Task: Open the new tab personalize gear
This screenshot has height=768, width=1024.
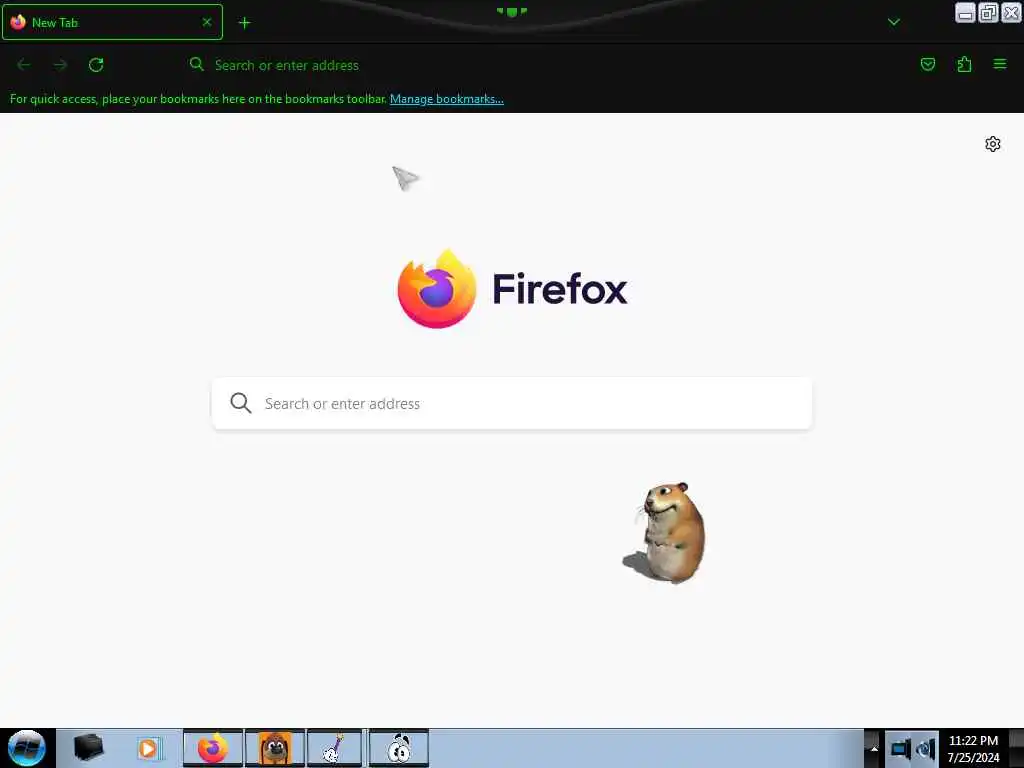Action: tap(993, 144)
